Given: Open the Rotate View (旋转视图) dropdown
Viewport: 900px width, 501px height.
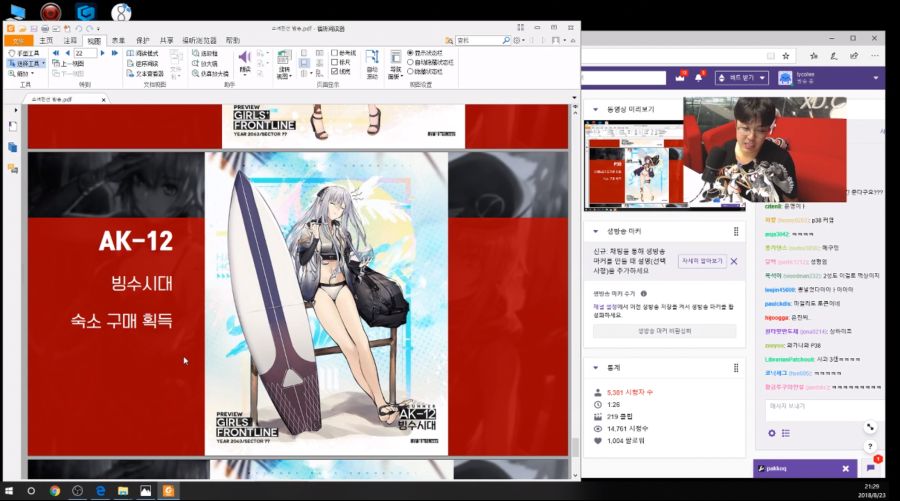Looking at the screenshot, I should (284, 64).
